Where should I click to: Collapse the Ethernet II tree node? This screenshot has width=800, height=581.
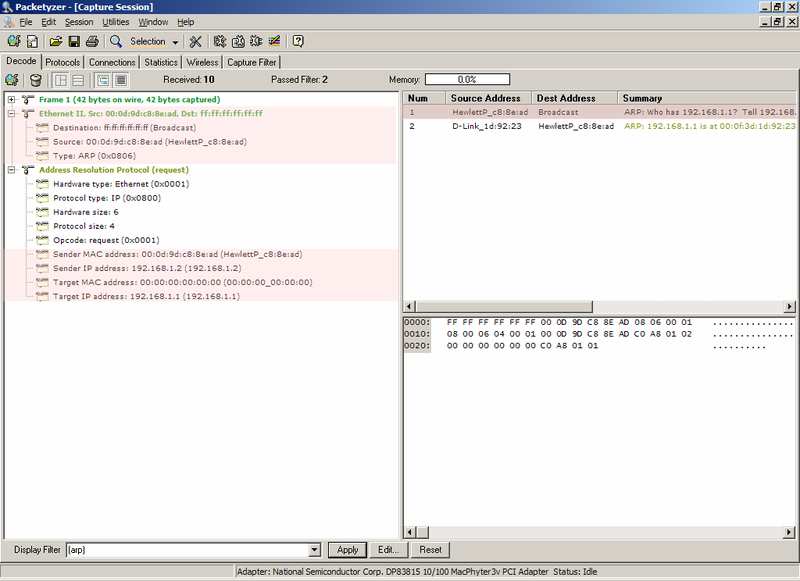click(x=11, y=113)
